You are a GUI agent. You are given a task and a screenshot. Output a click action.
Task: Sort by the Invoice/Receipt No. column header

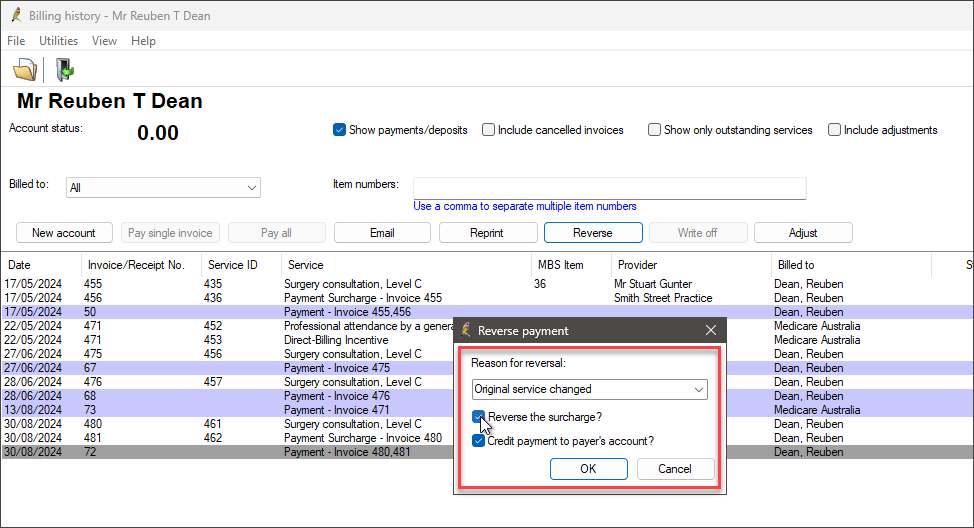(x=134, y=265)
